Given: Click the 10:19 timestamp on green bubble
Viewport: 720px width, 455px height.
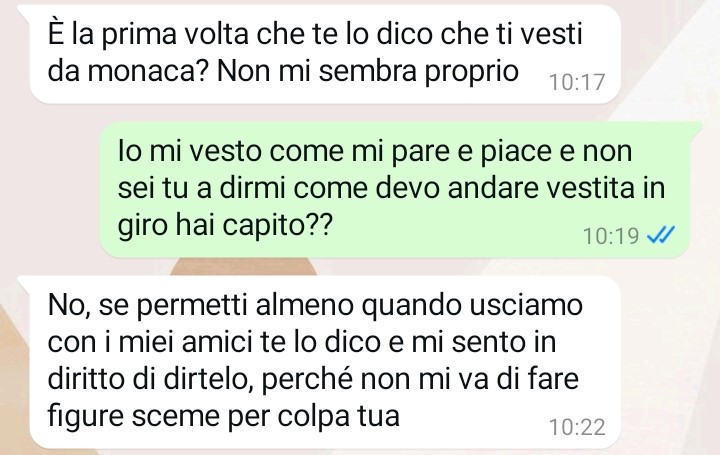Looking at the screenshot, I should 611,236.
